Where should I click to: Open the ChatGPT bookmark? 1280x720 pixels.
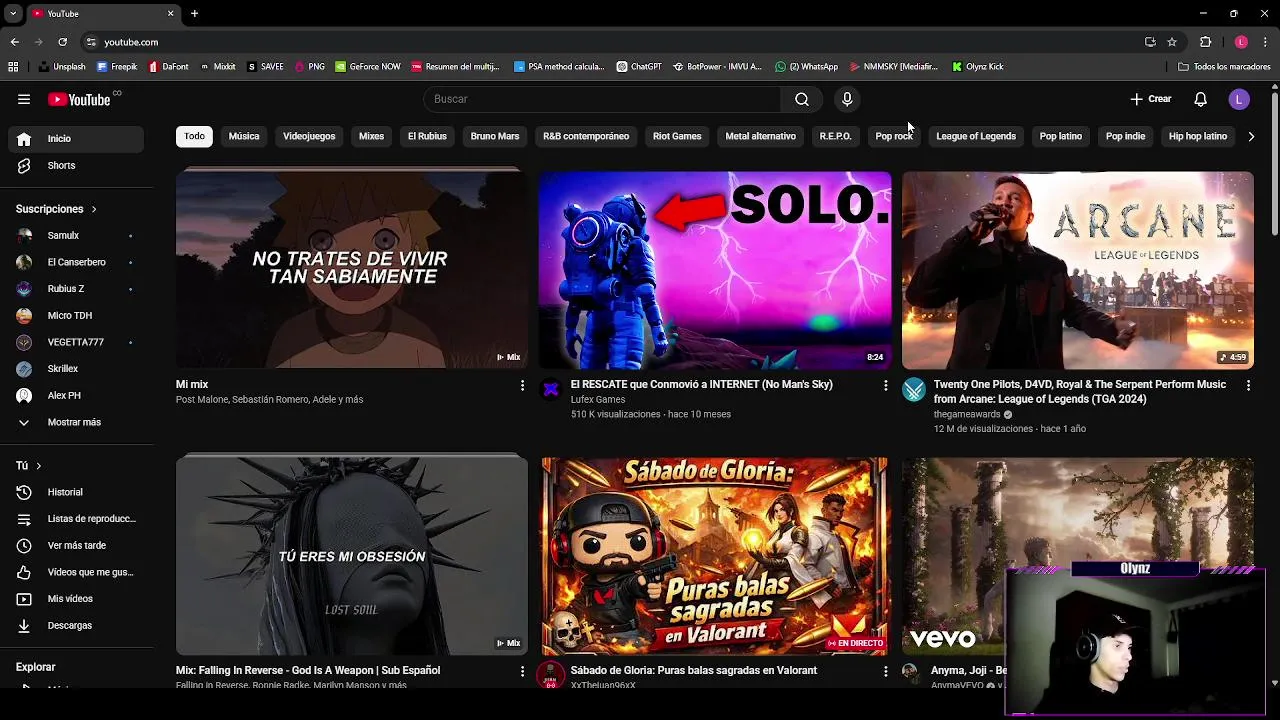point(639,67)
